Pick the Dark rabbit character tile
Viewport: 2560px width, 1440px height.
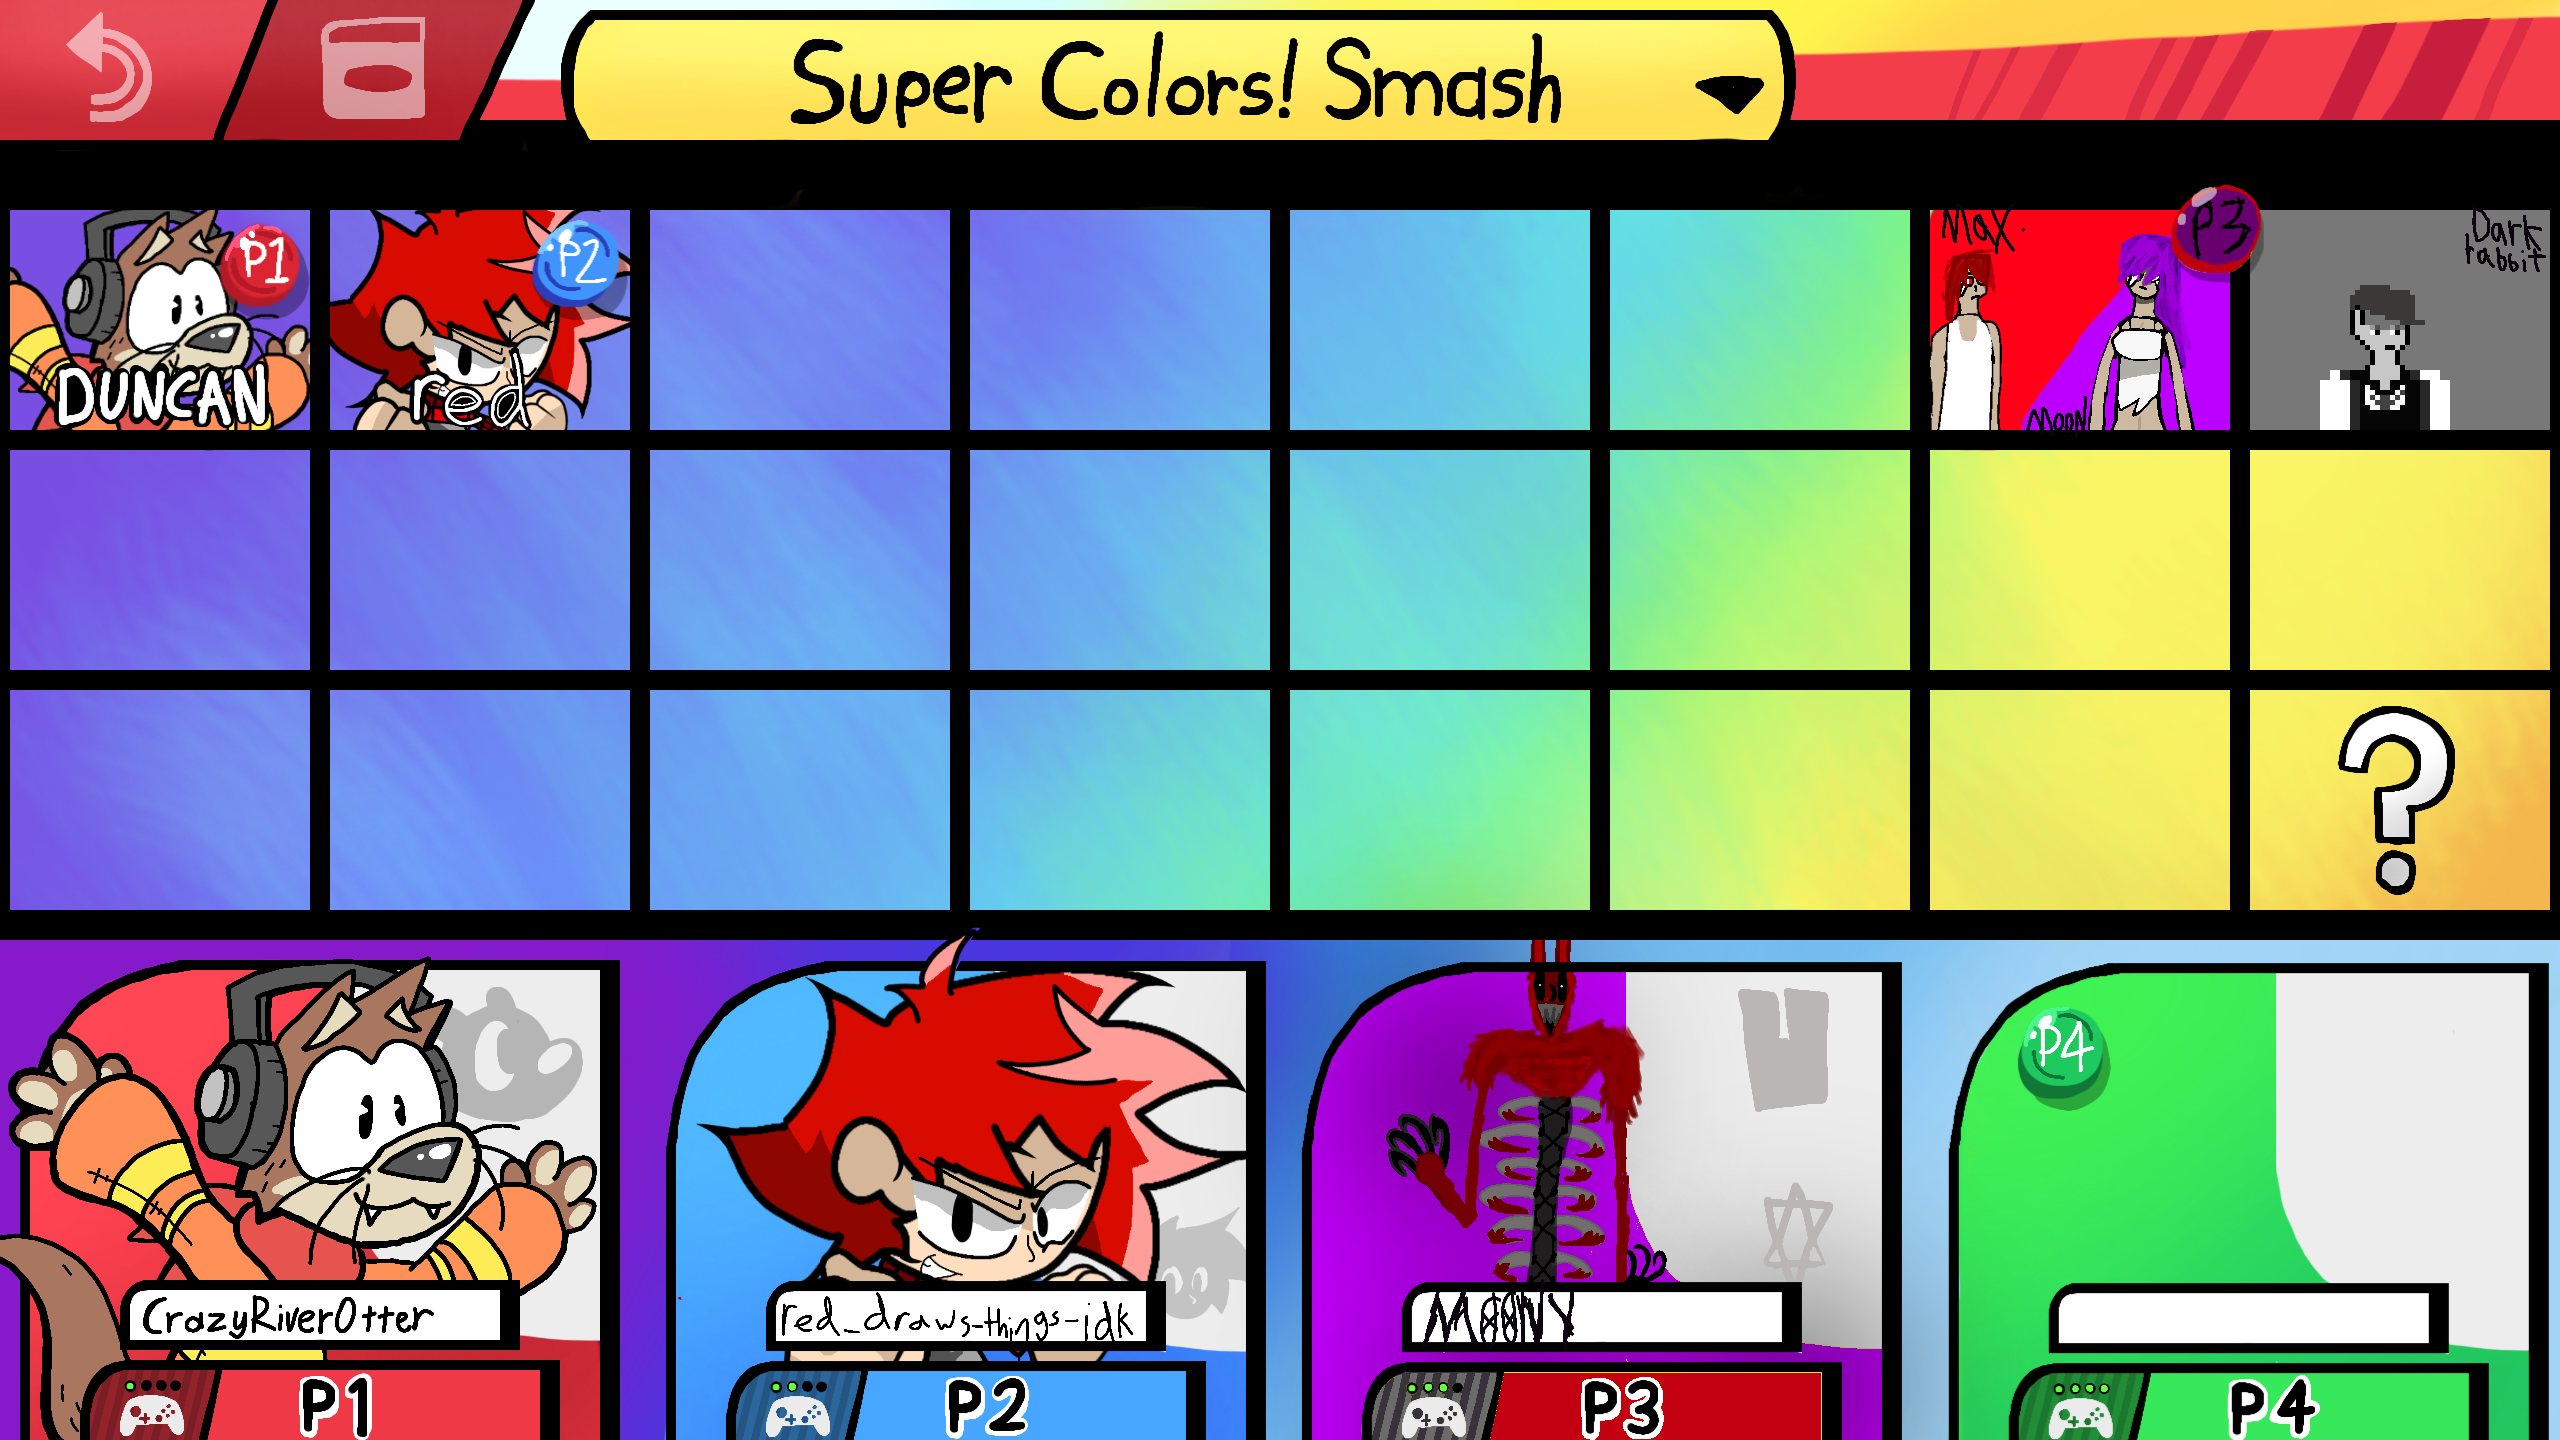click(x=2400, y=320)
